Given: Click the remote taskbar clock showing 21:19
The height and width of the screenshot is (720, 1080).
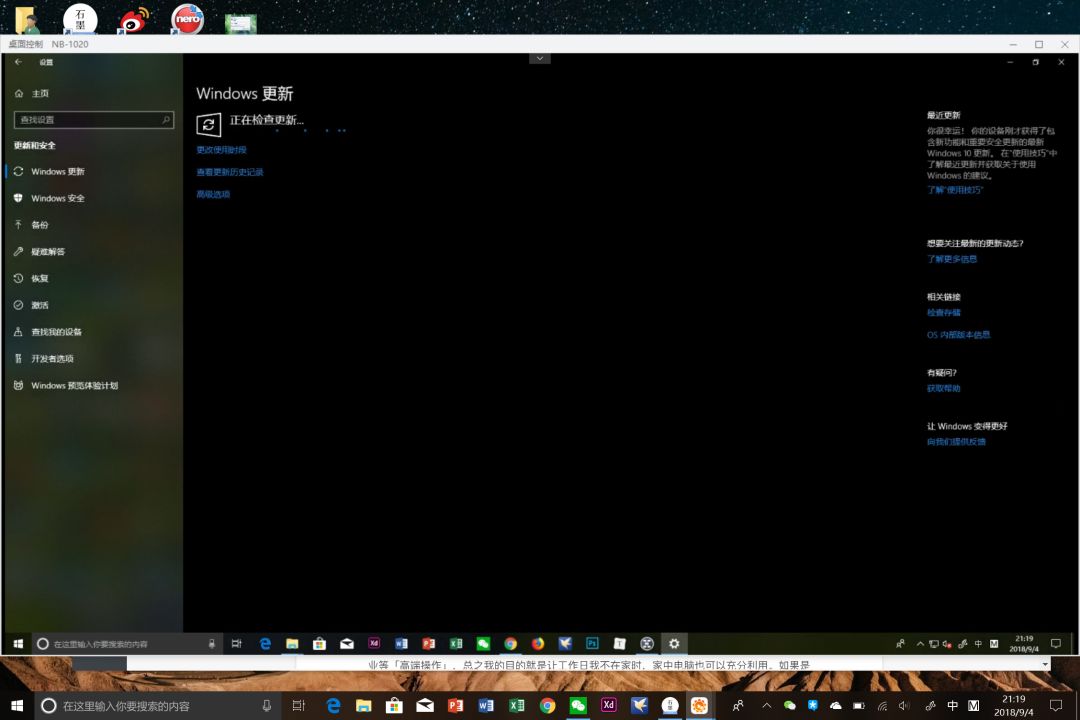Looking at the screenshot, I should [x=1024, y=644].
